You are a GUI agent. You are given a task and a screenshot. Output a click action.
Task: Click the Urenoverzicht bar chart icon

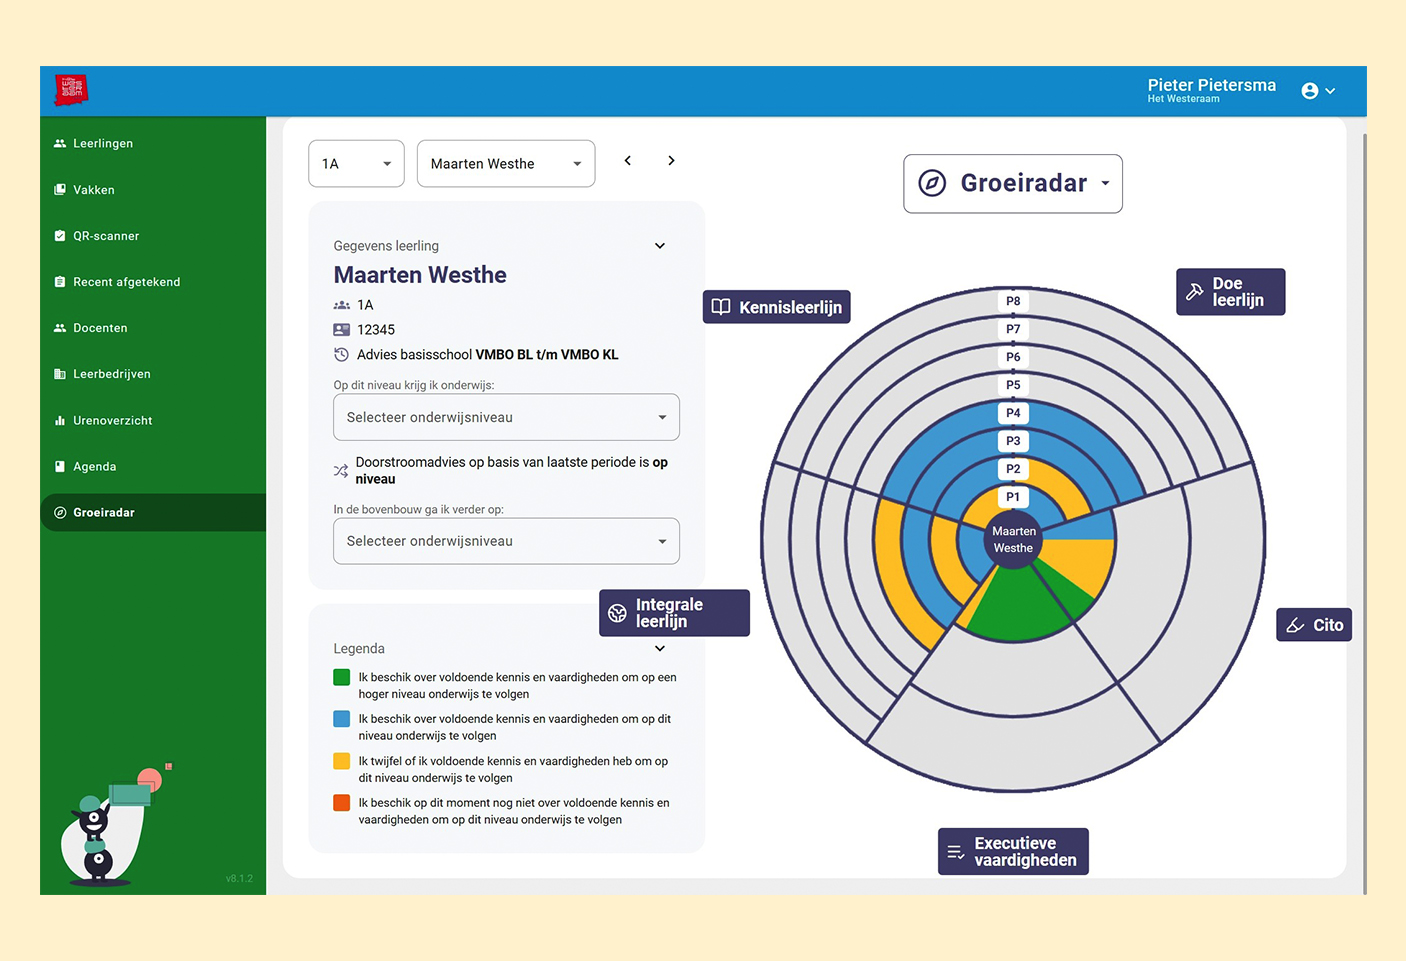(60, 421)
